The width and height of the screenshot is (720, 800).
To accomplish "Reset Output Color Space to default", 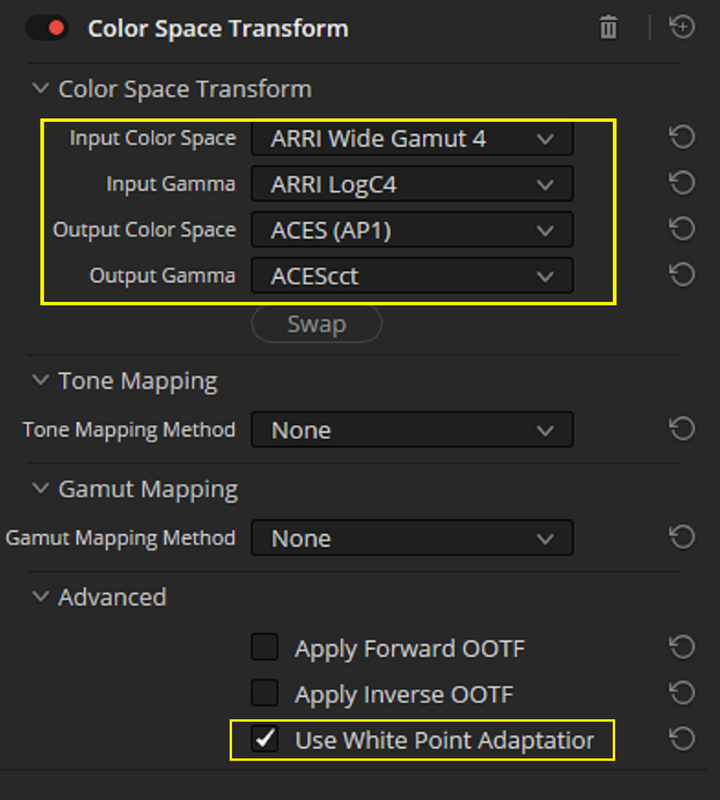I will (x=682, y=229).
